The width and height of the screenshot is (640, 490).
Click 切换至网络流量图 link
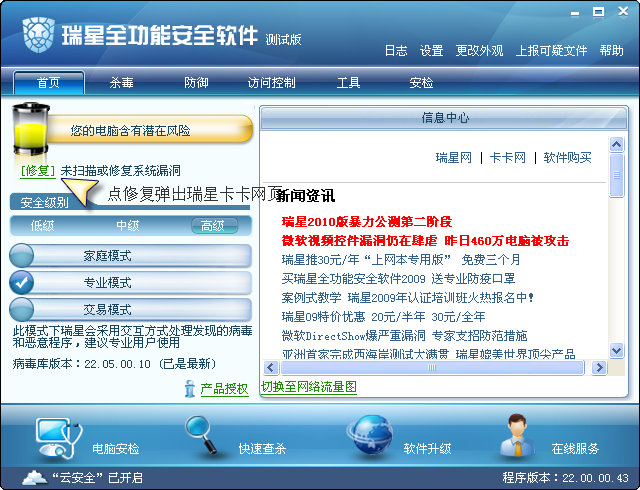[309, 387]
